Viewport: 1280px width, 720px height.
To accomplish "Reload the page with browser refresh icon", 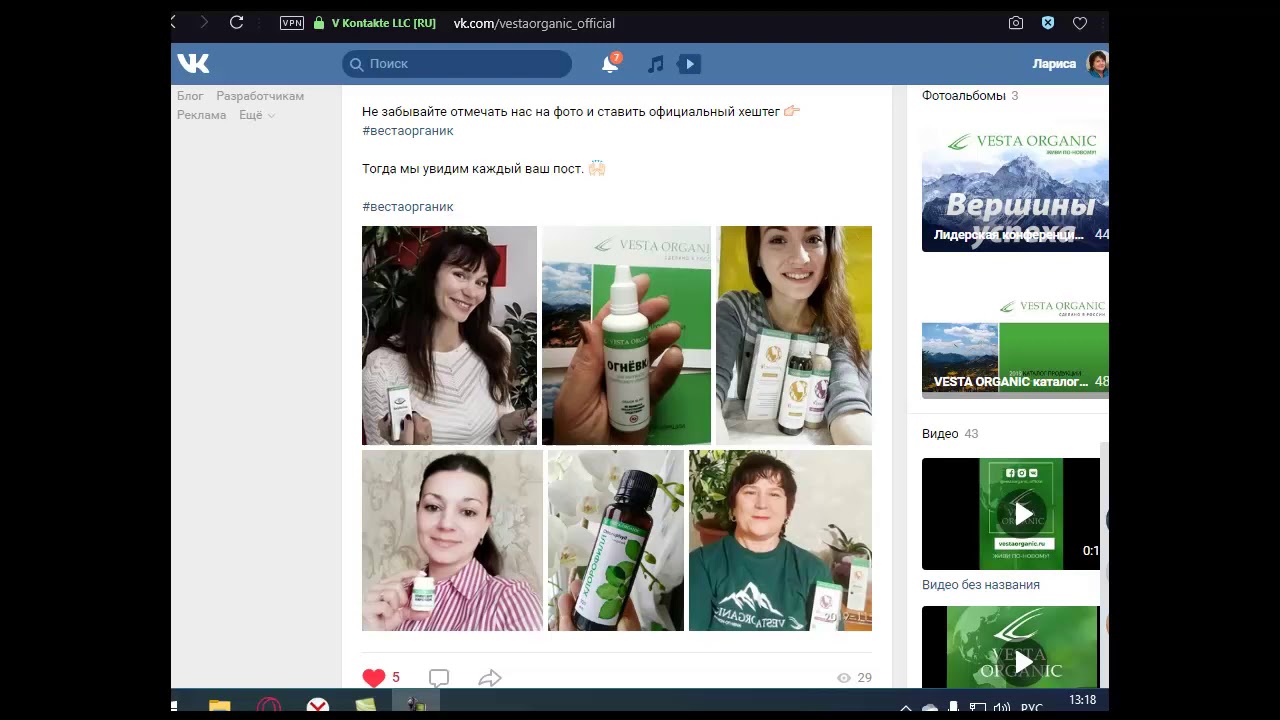I will coord(237,22).
